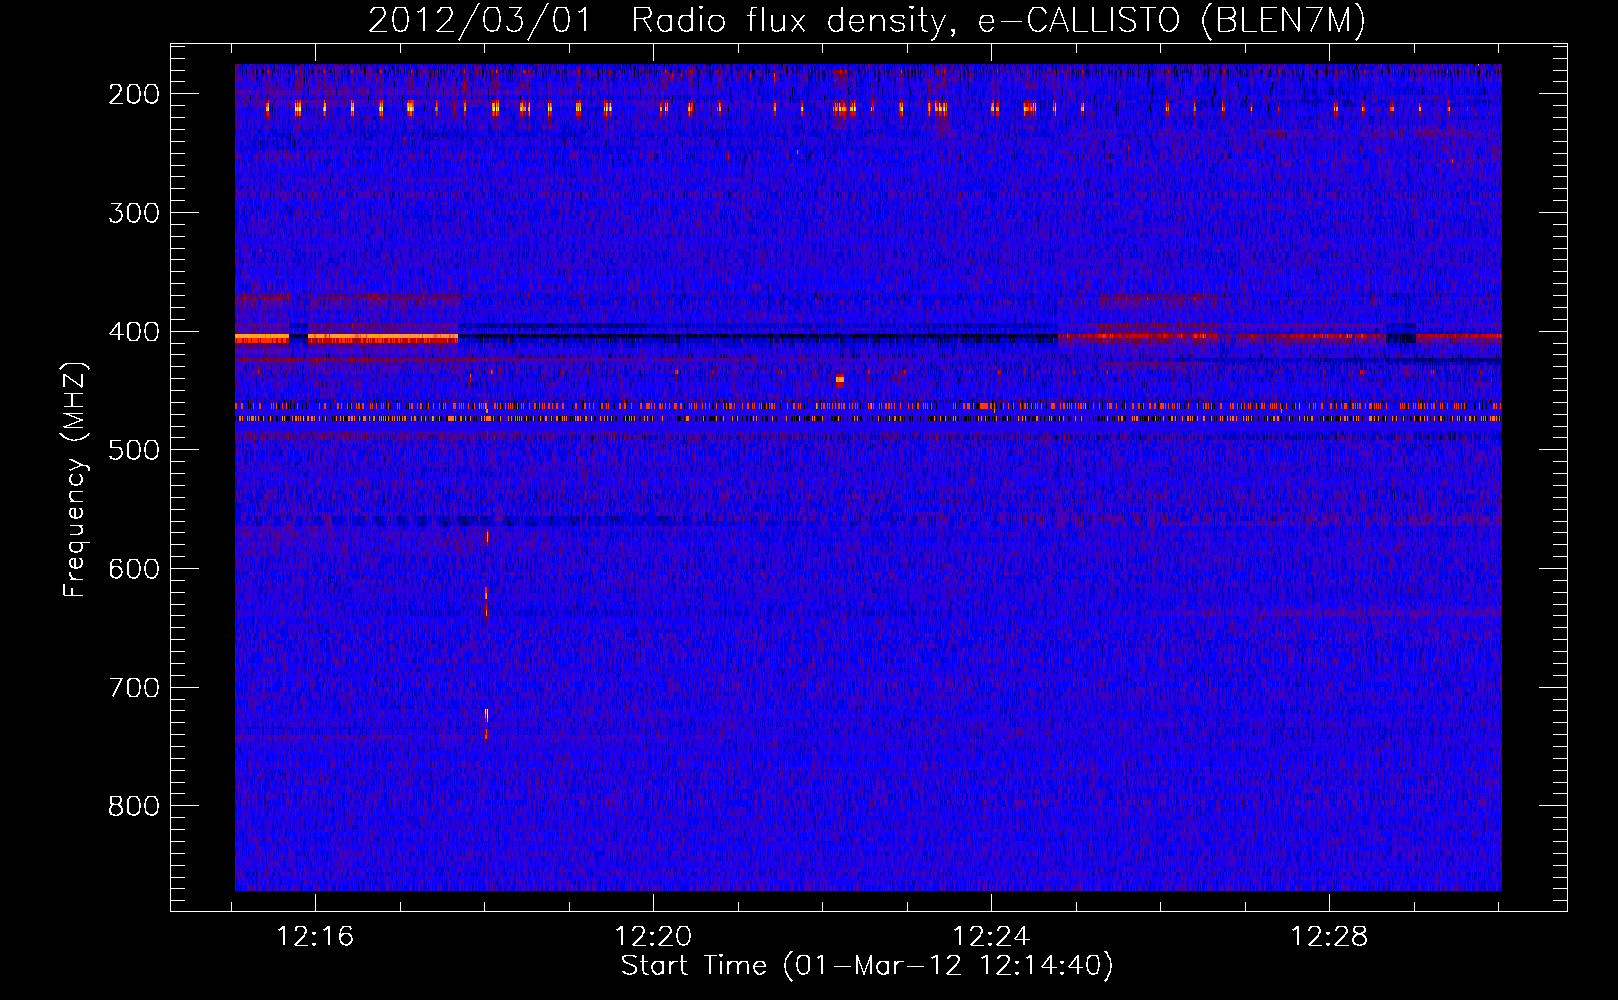Click the 600 frequency tick label
1618x1000 pixels.
point(134,569)
